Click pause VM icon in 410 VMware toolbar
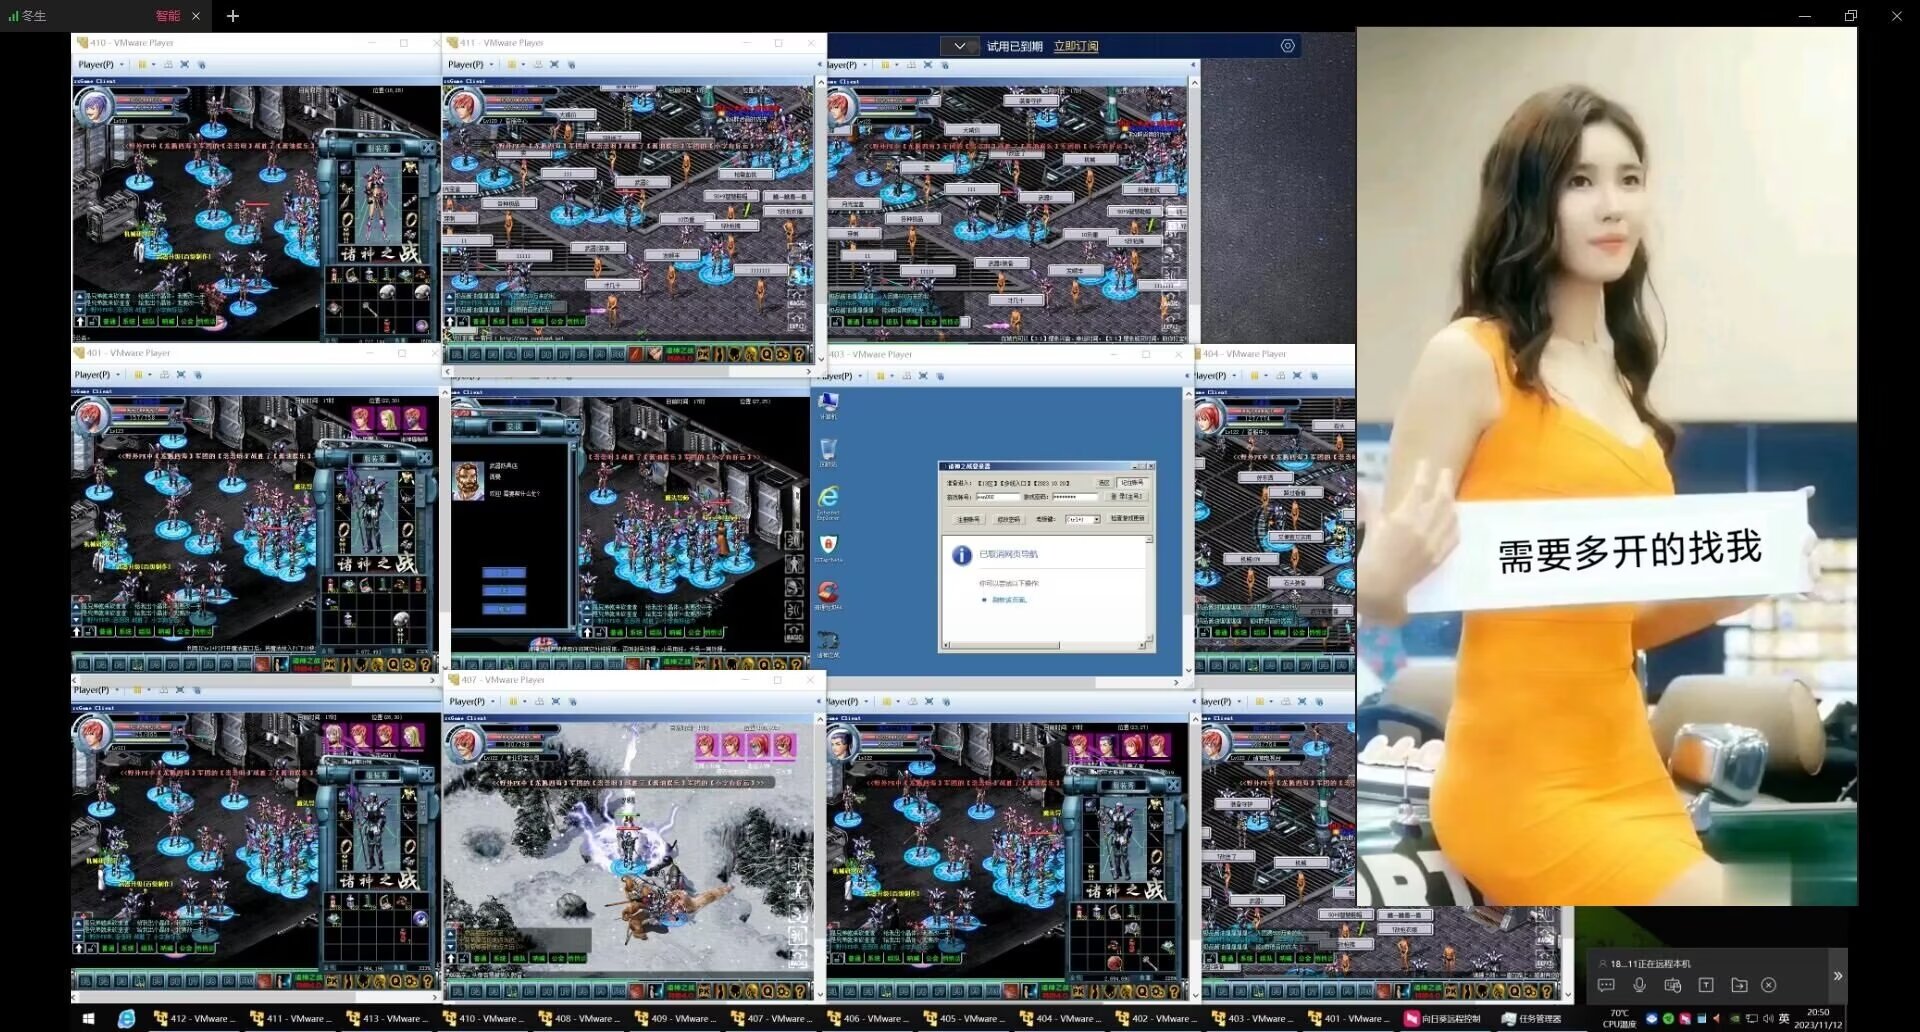The height and width of the screenshot is (1032, 1920). [143, 64]
